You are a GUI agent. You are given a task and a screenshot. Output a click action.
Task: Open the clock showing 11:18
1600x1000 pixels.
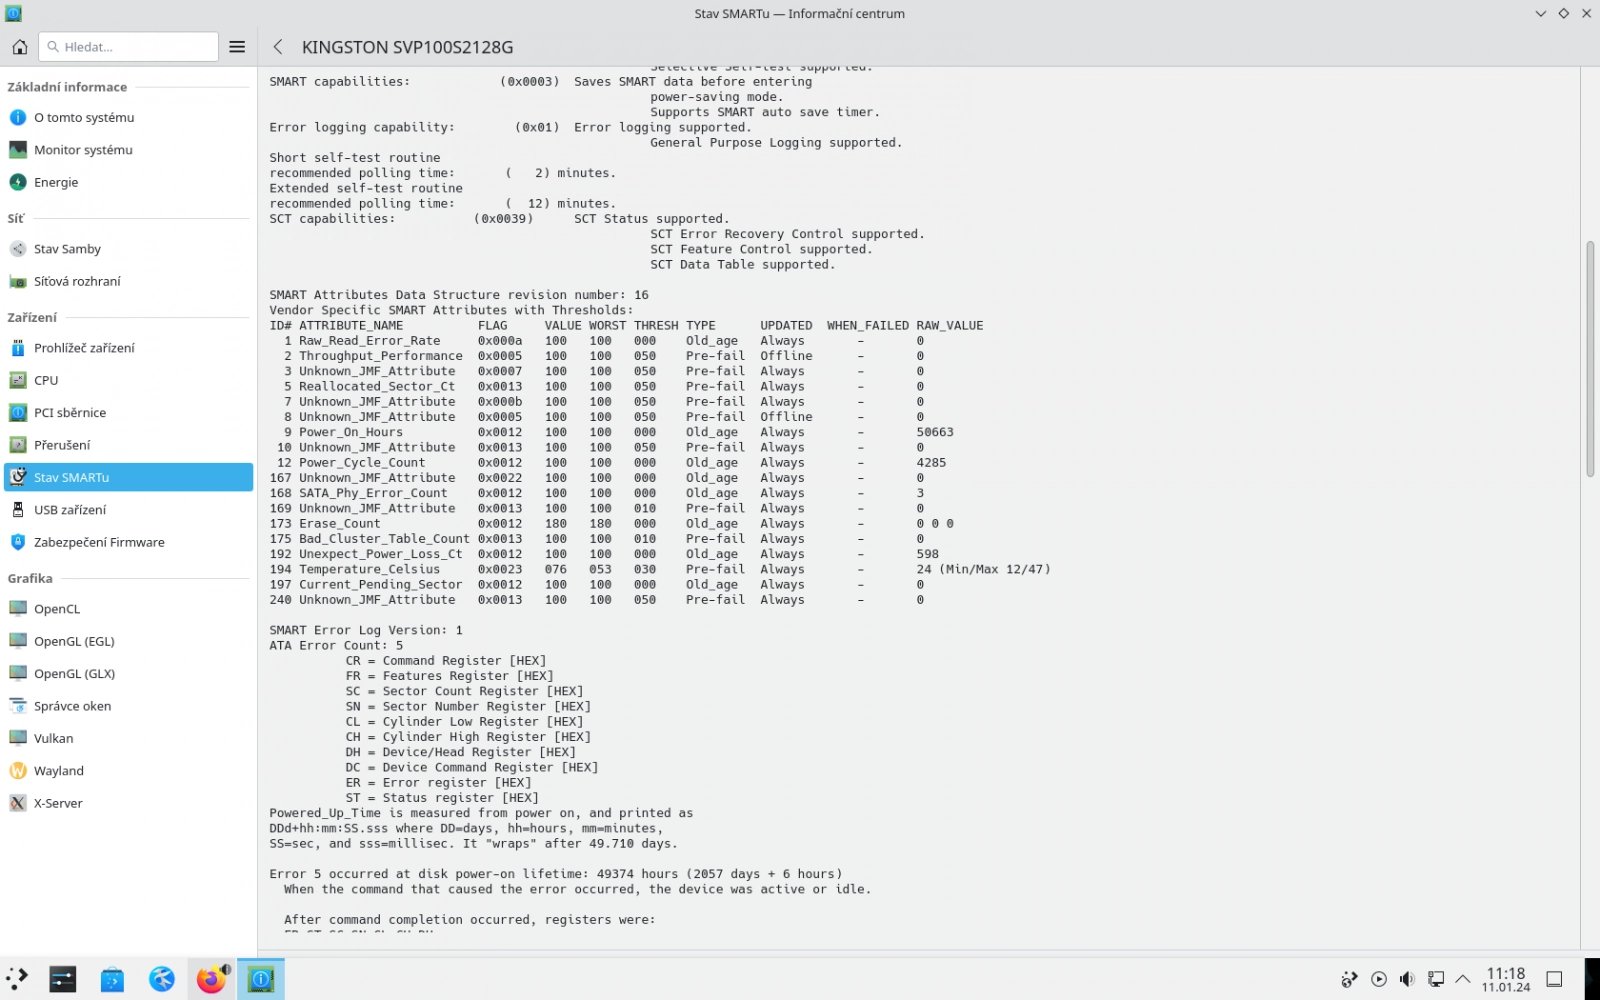1506,979
